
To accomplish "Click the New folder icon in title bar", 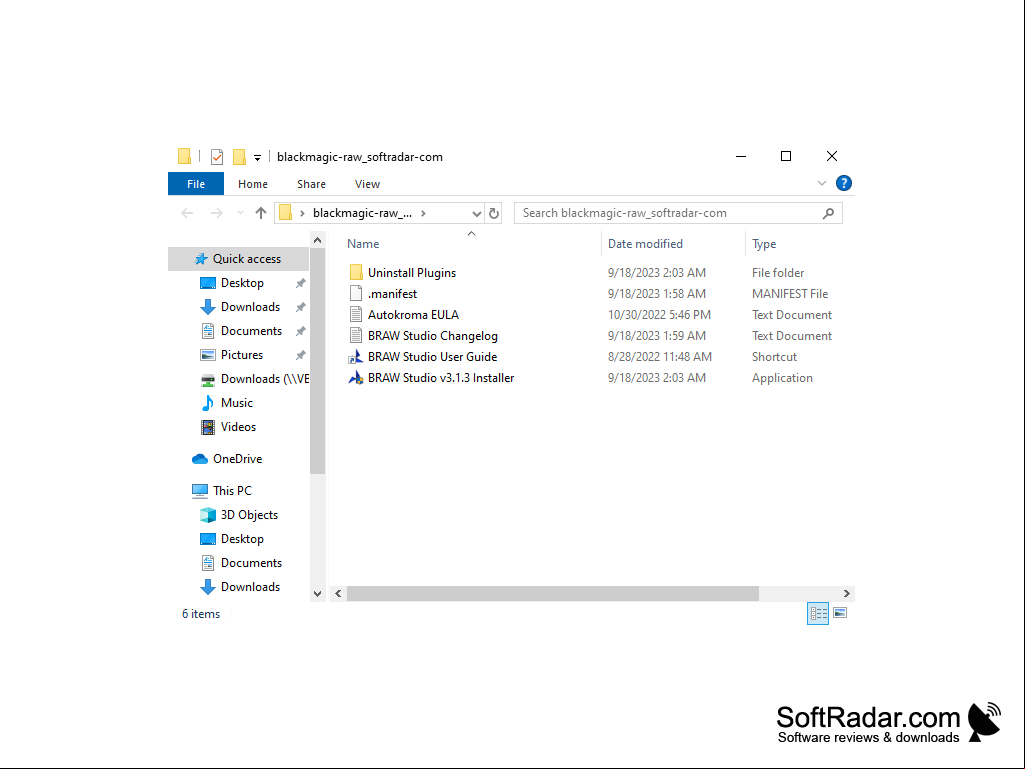I will pos(239,157).
